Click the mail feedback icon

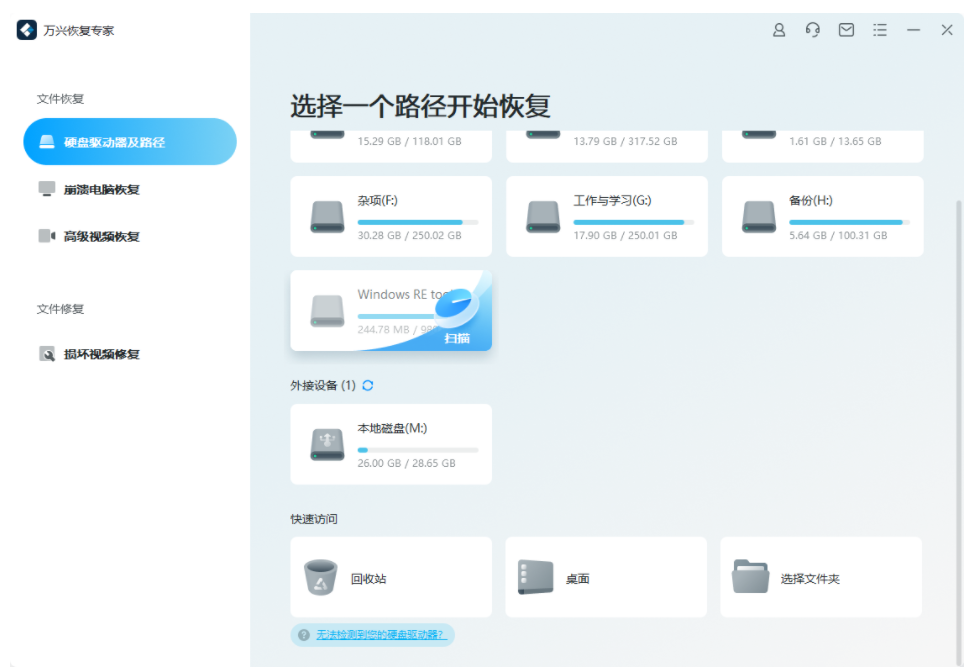click(846, 30)
